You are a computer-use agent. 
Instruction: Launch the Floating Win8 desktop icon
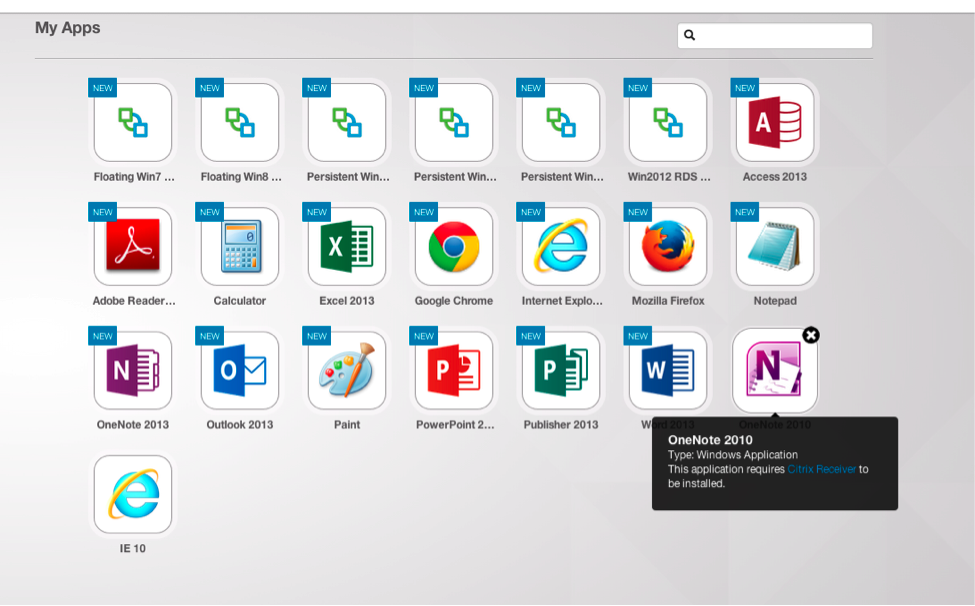pyautogui.click(x=240, y=122)
